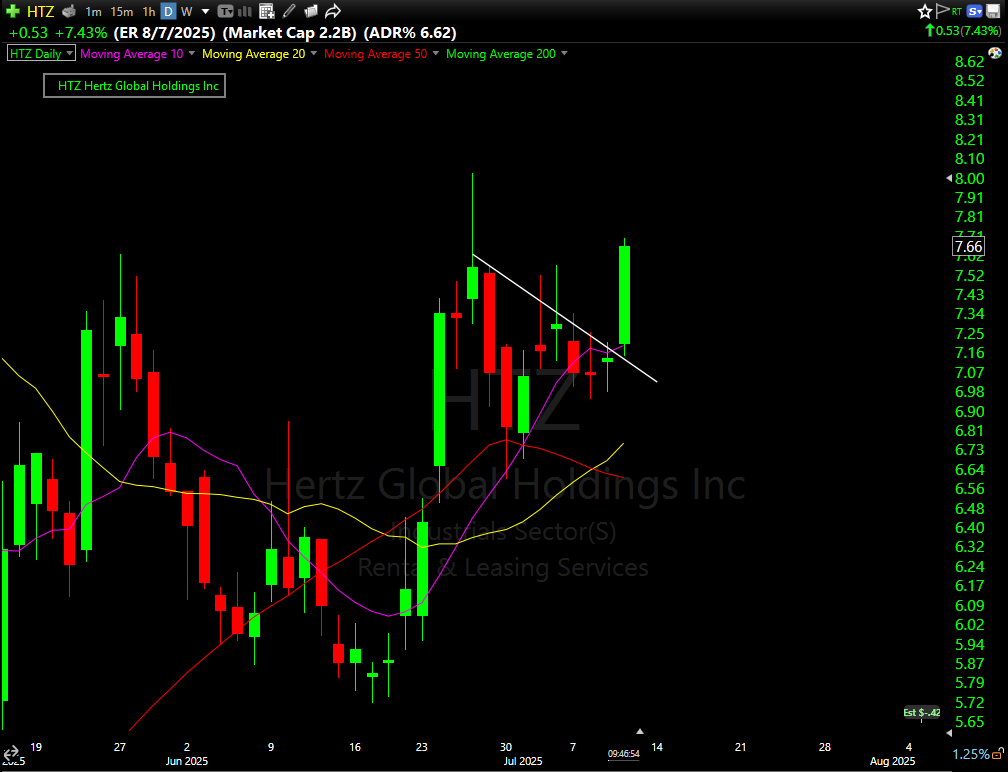1008x772 pixels.
Task: Toggle the orange scale lock icon
Action: [998, 753]
